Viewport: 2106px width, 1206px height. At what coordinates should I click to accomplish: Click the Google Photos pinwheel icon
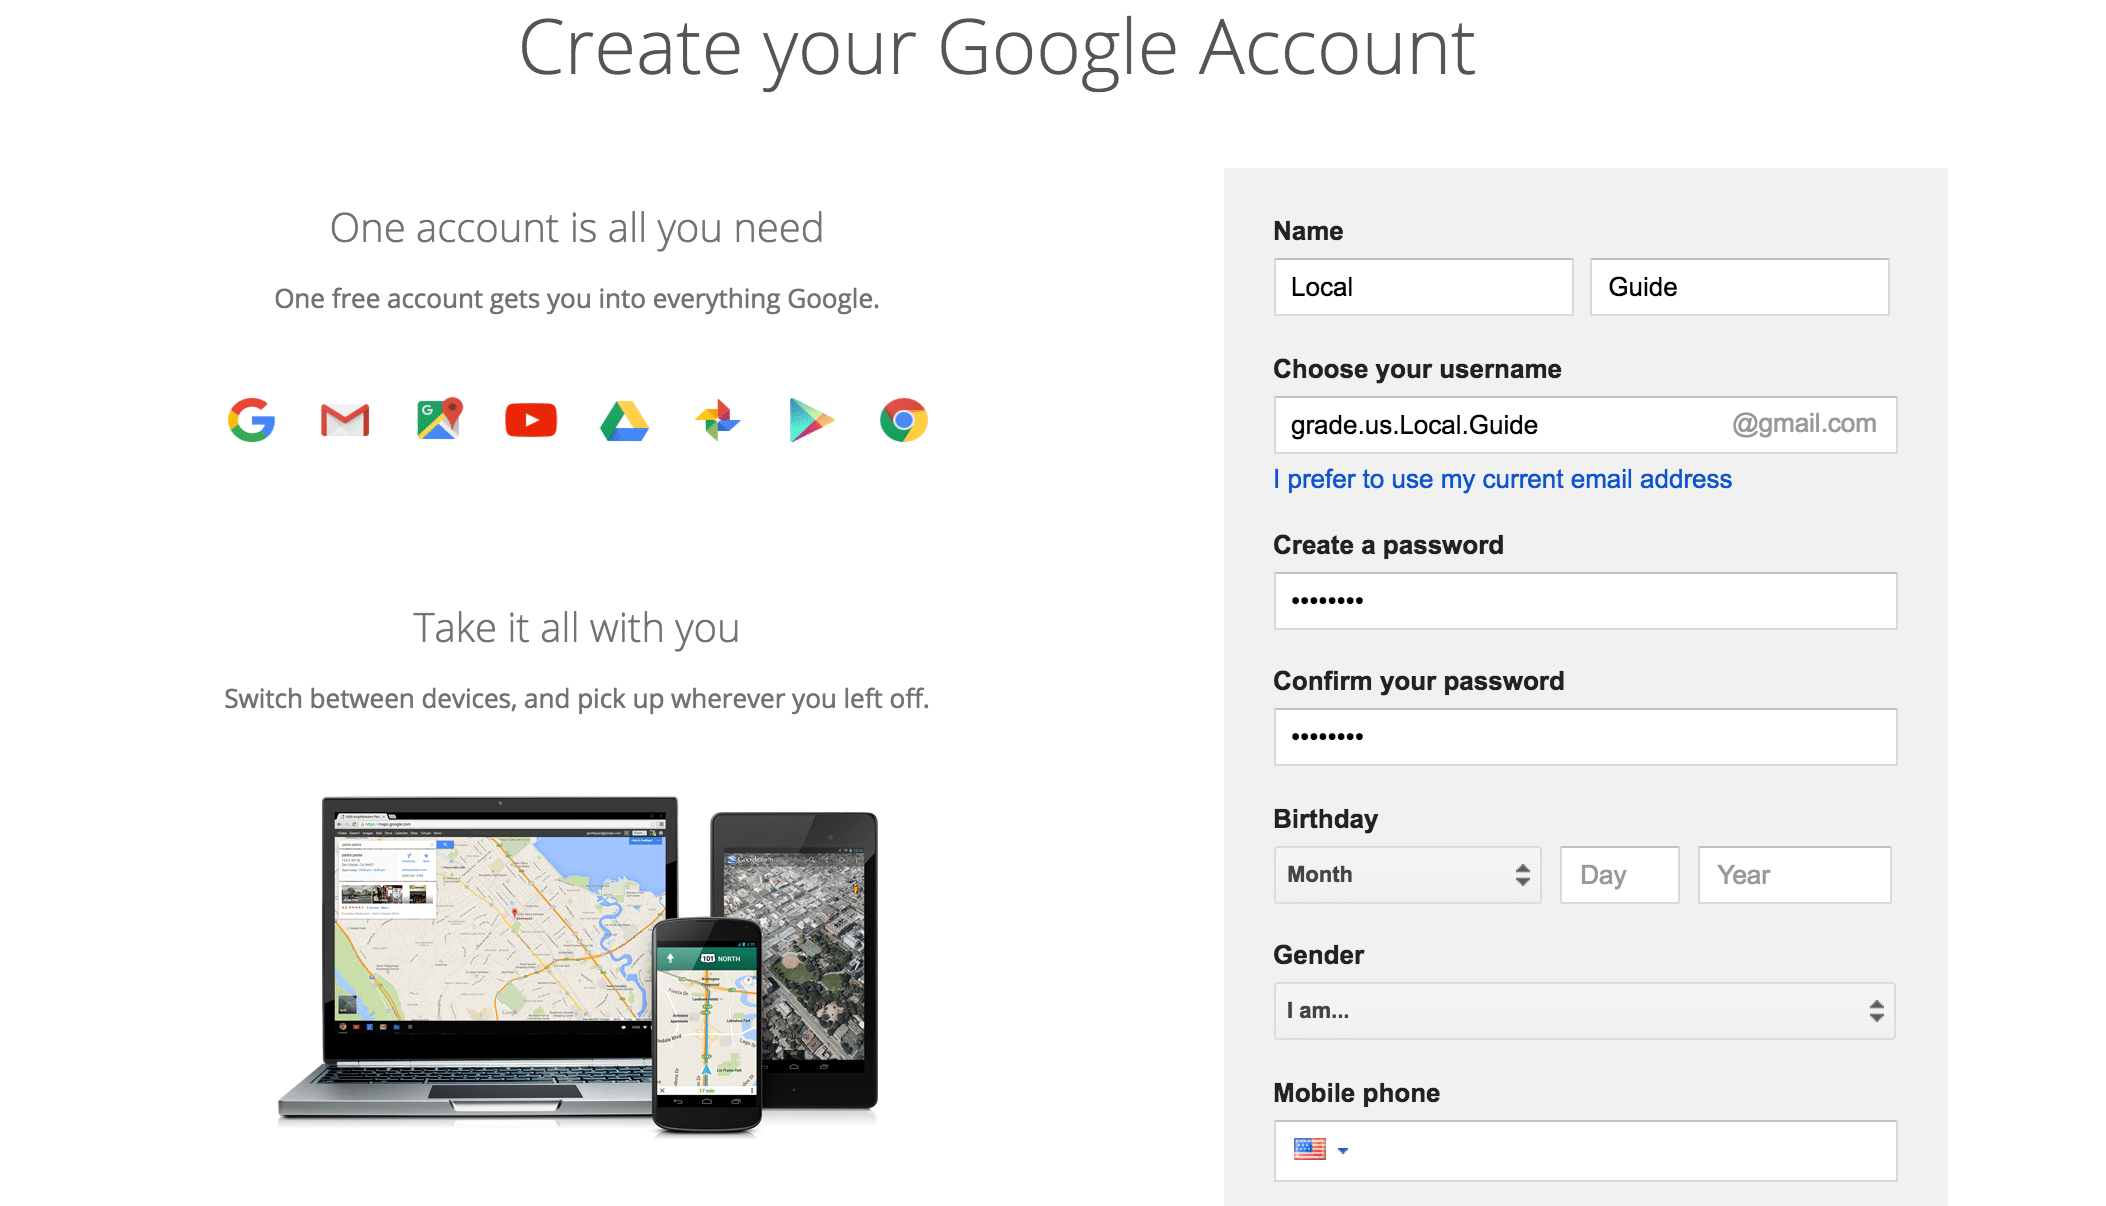[717, 420]
